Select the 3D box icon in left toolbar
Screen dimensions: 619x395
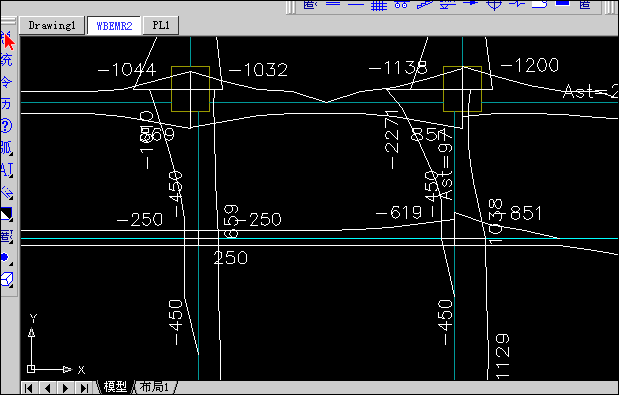click(x=7, y=279)
